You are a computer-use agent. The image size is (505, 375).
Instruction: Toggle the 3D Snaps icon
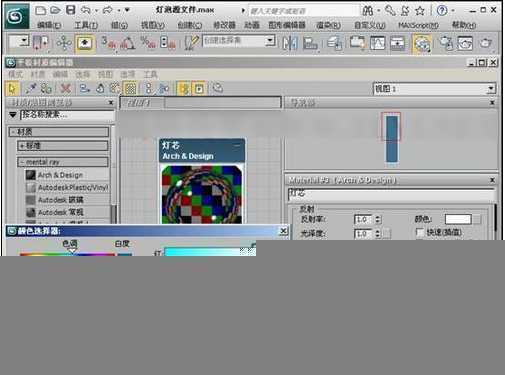click(x=108, y=43)
